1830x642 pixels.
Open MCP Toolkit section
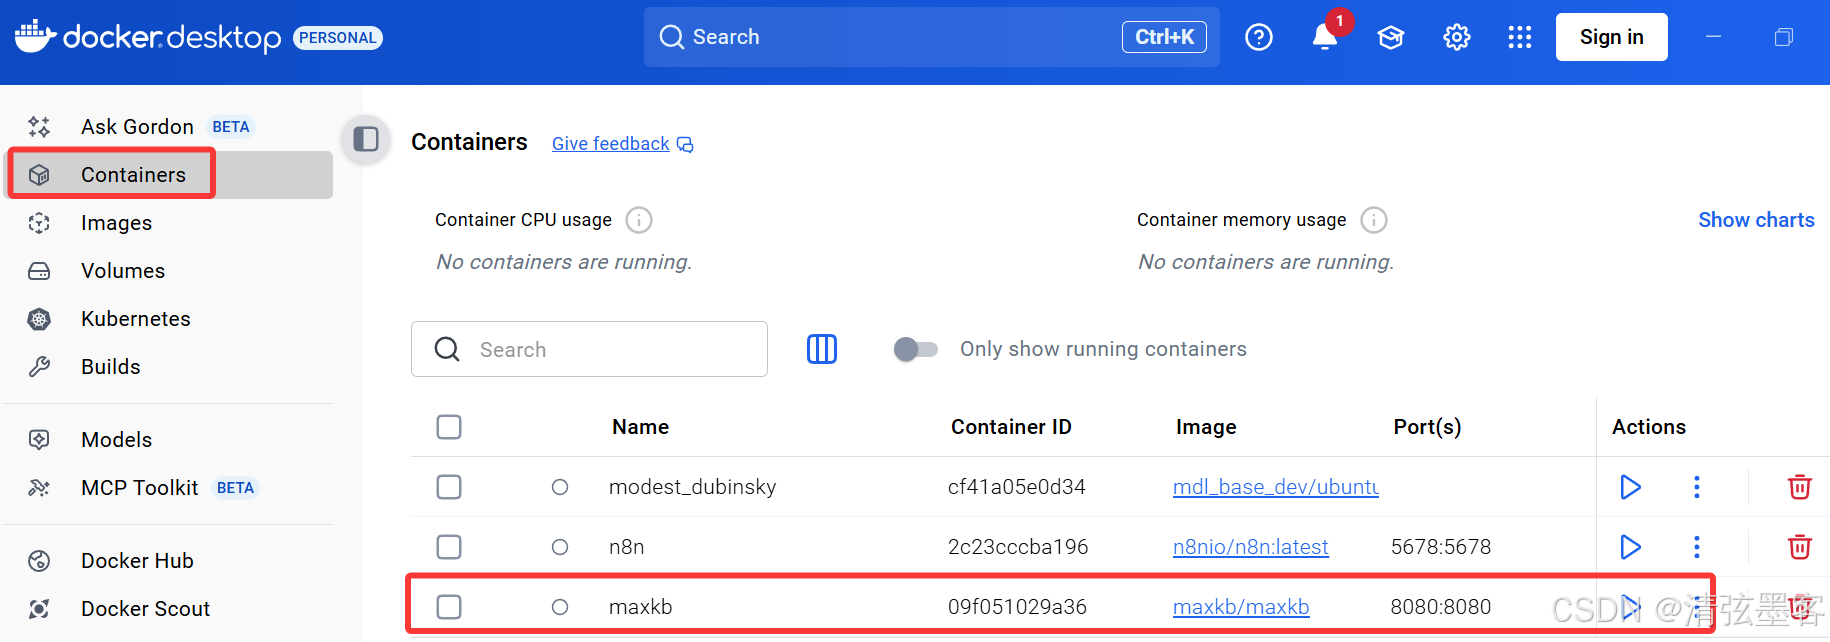170,488
